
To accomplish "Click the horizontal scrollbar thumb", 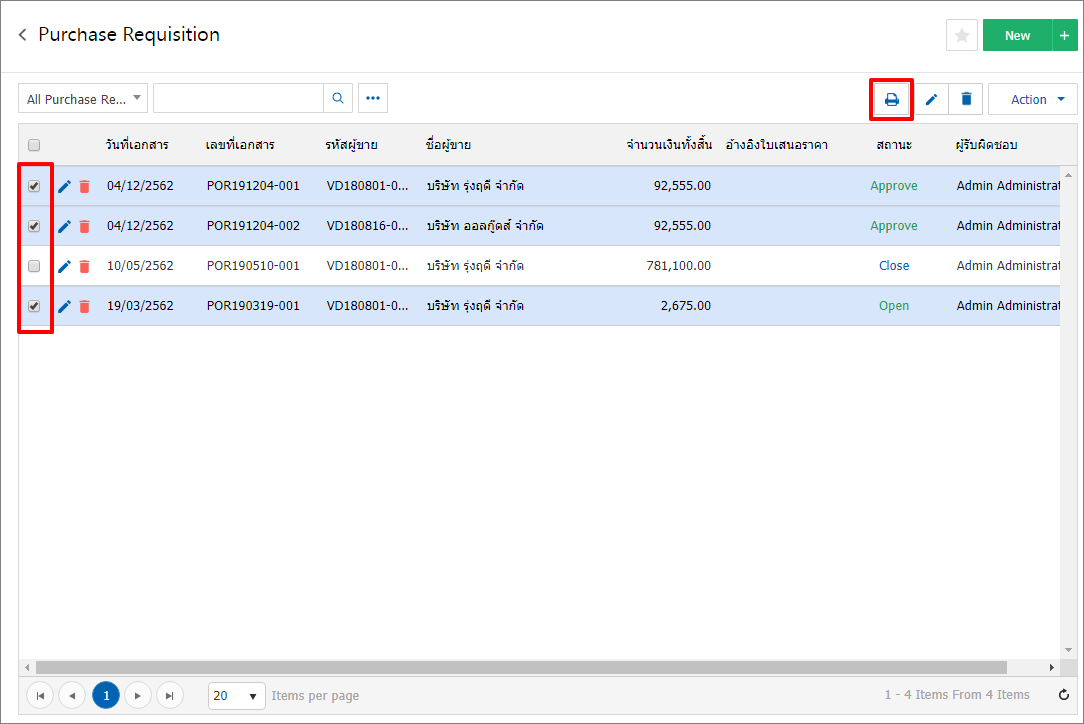I will coord(521,667).
